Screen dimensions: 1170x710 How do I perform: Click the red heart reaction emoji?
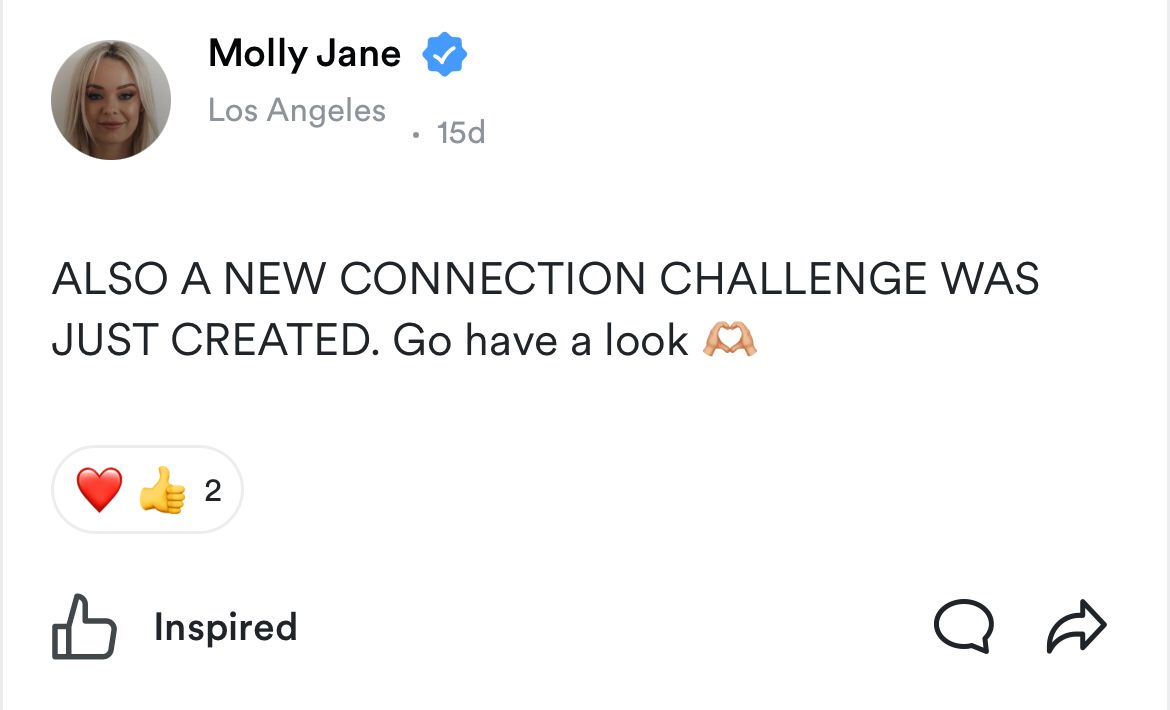pos(99,490)
